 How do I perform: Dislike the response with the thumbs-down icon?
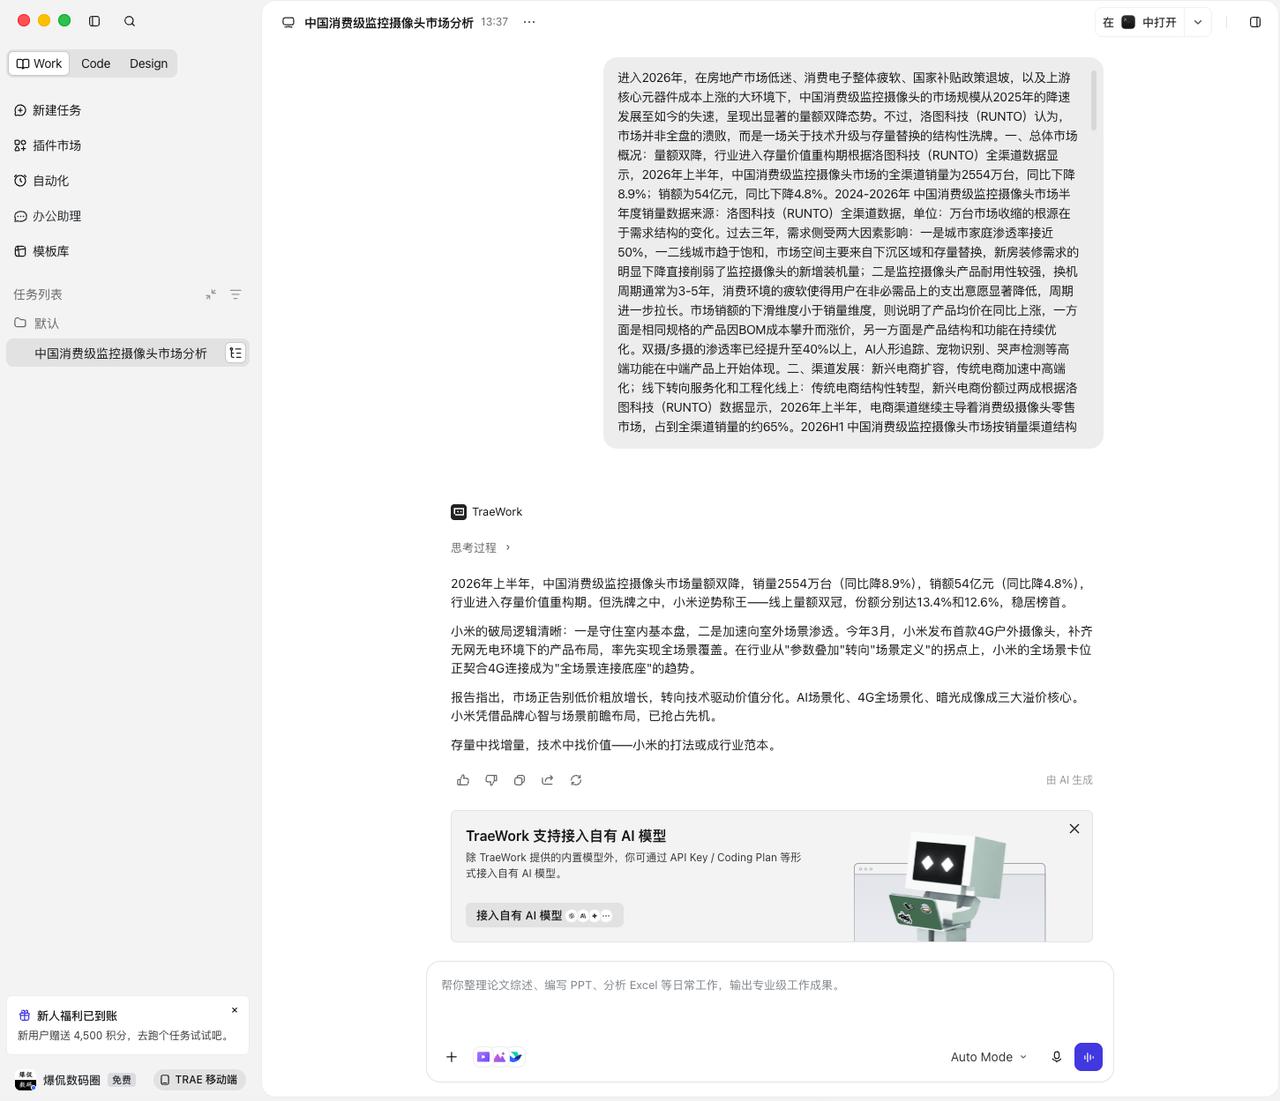pyautogui.click(x=491, y=780)
